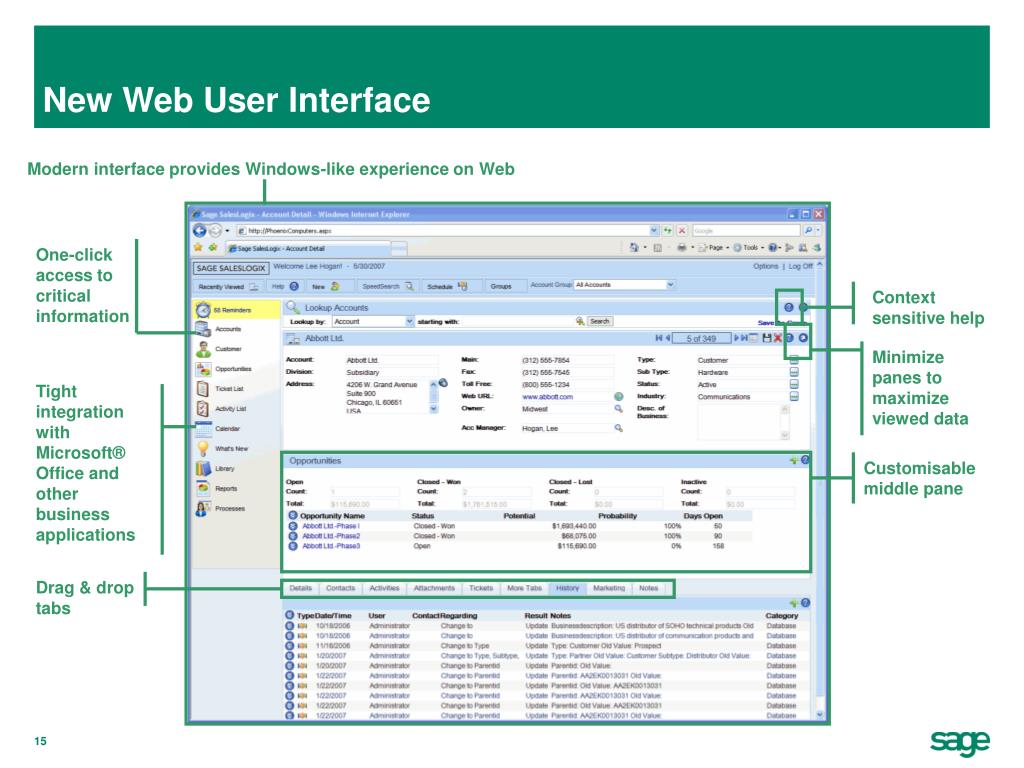This screenshot has height=768, width=1024.
Task: Open the Industry field picklist button
Action: tap(794, 396)
